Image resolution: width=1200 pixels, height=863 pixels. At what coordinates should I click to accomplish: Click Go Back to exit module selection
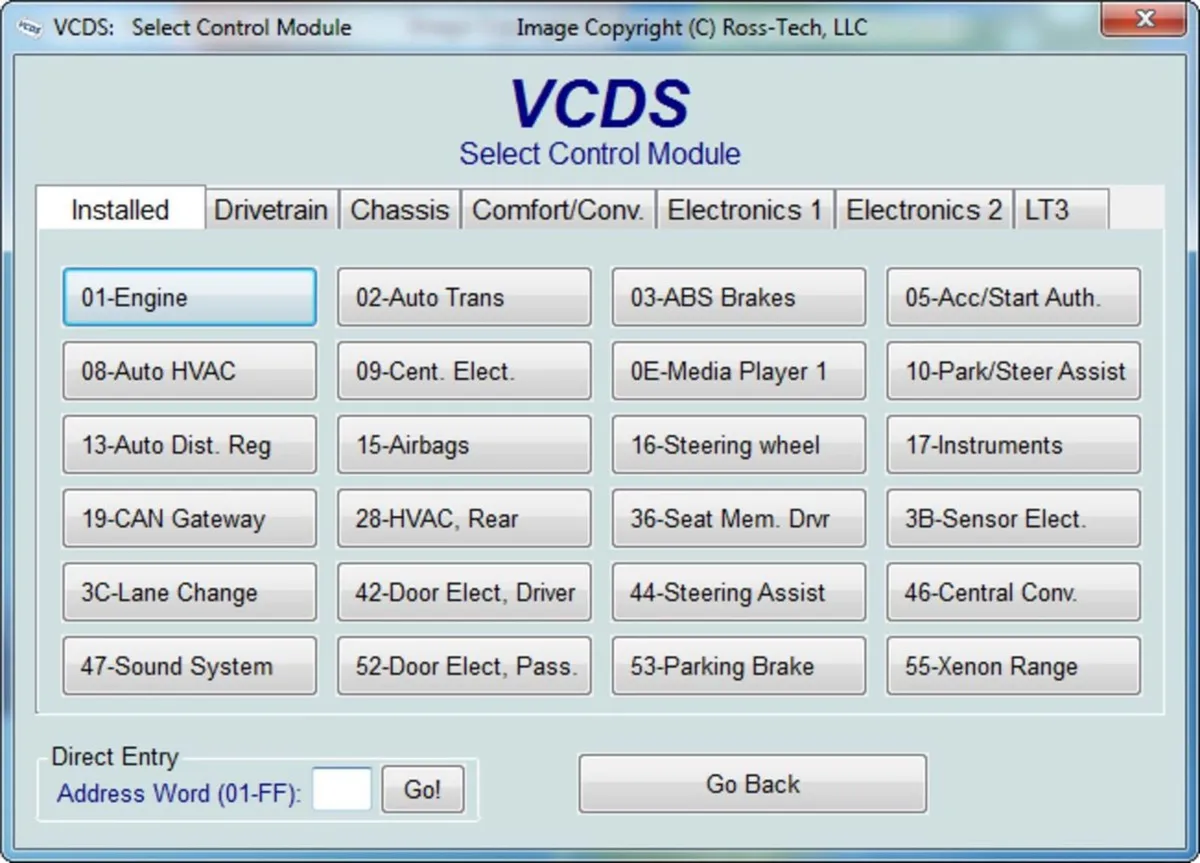point(752,784)
